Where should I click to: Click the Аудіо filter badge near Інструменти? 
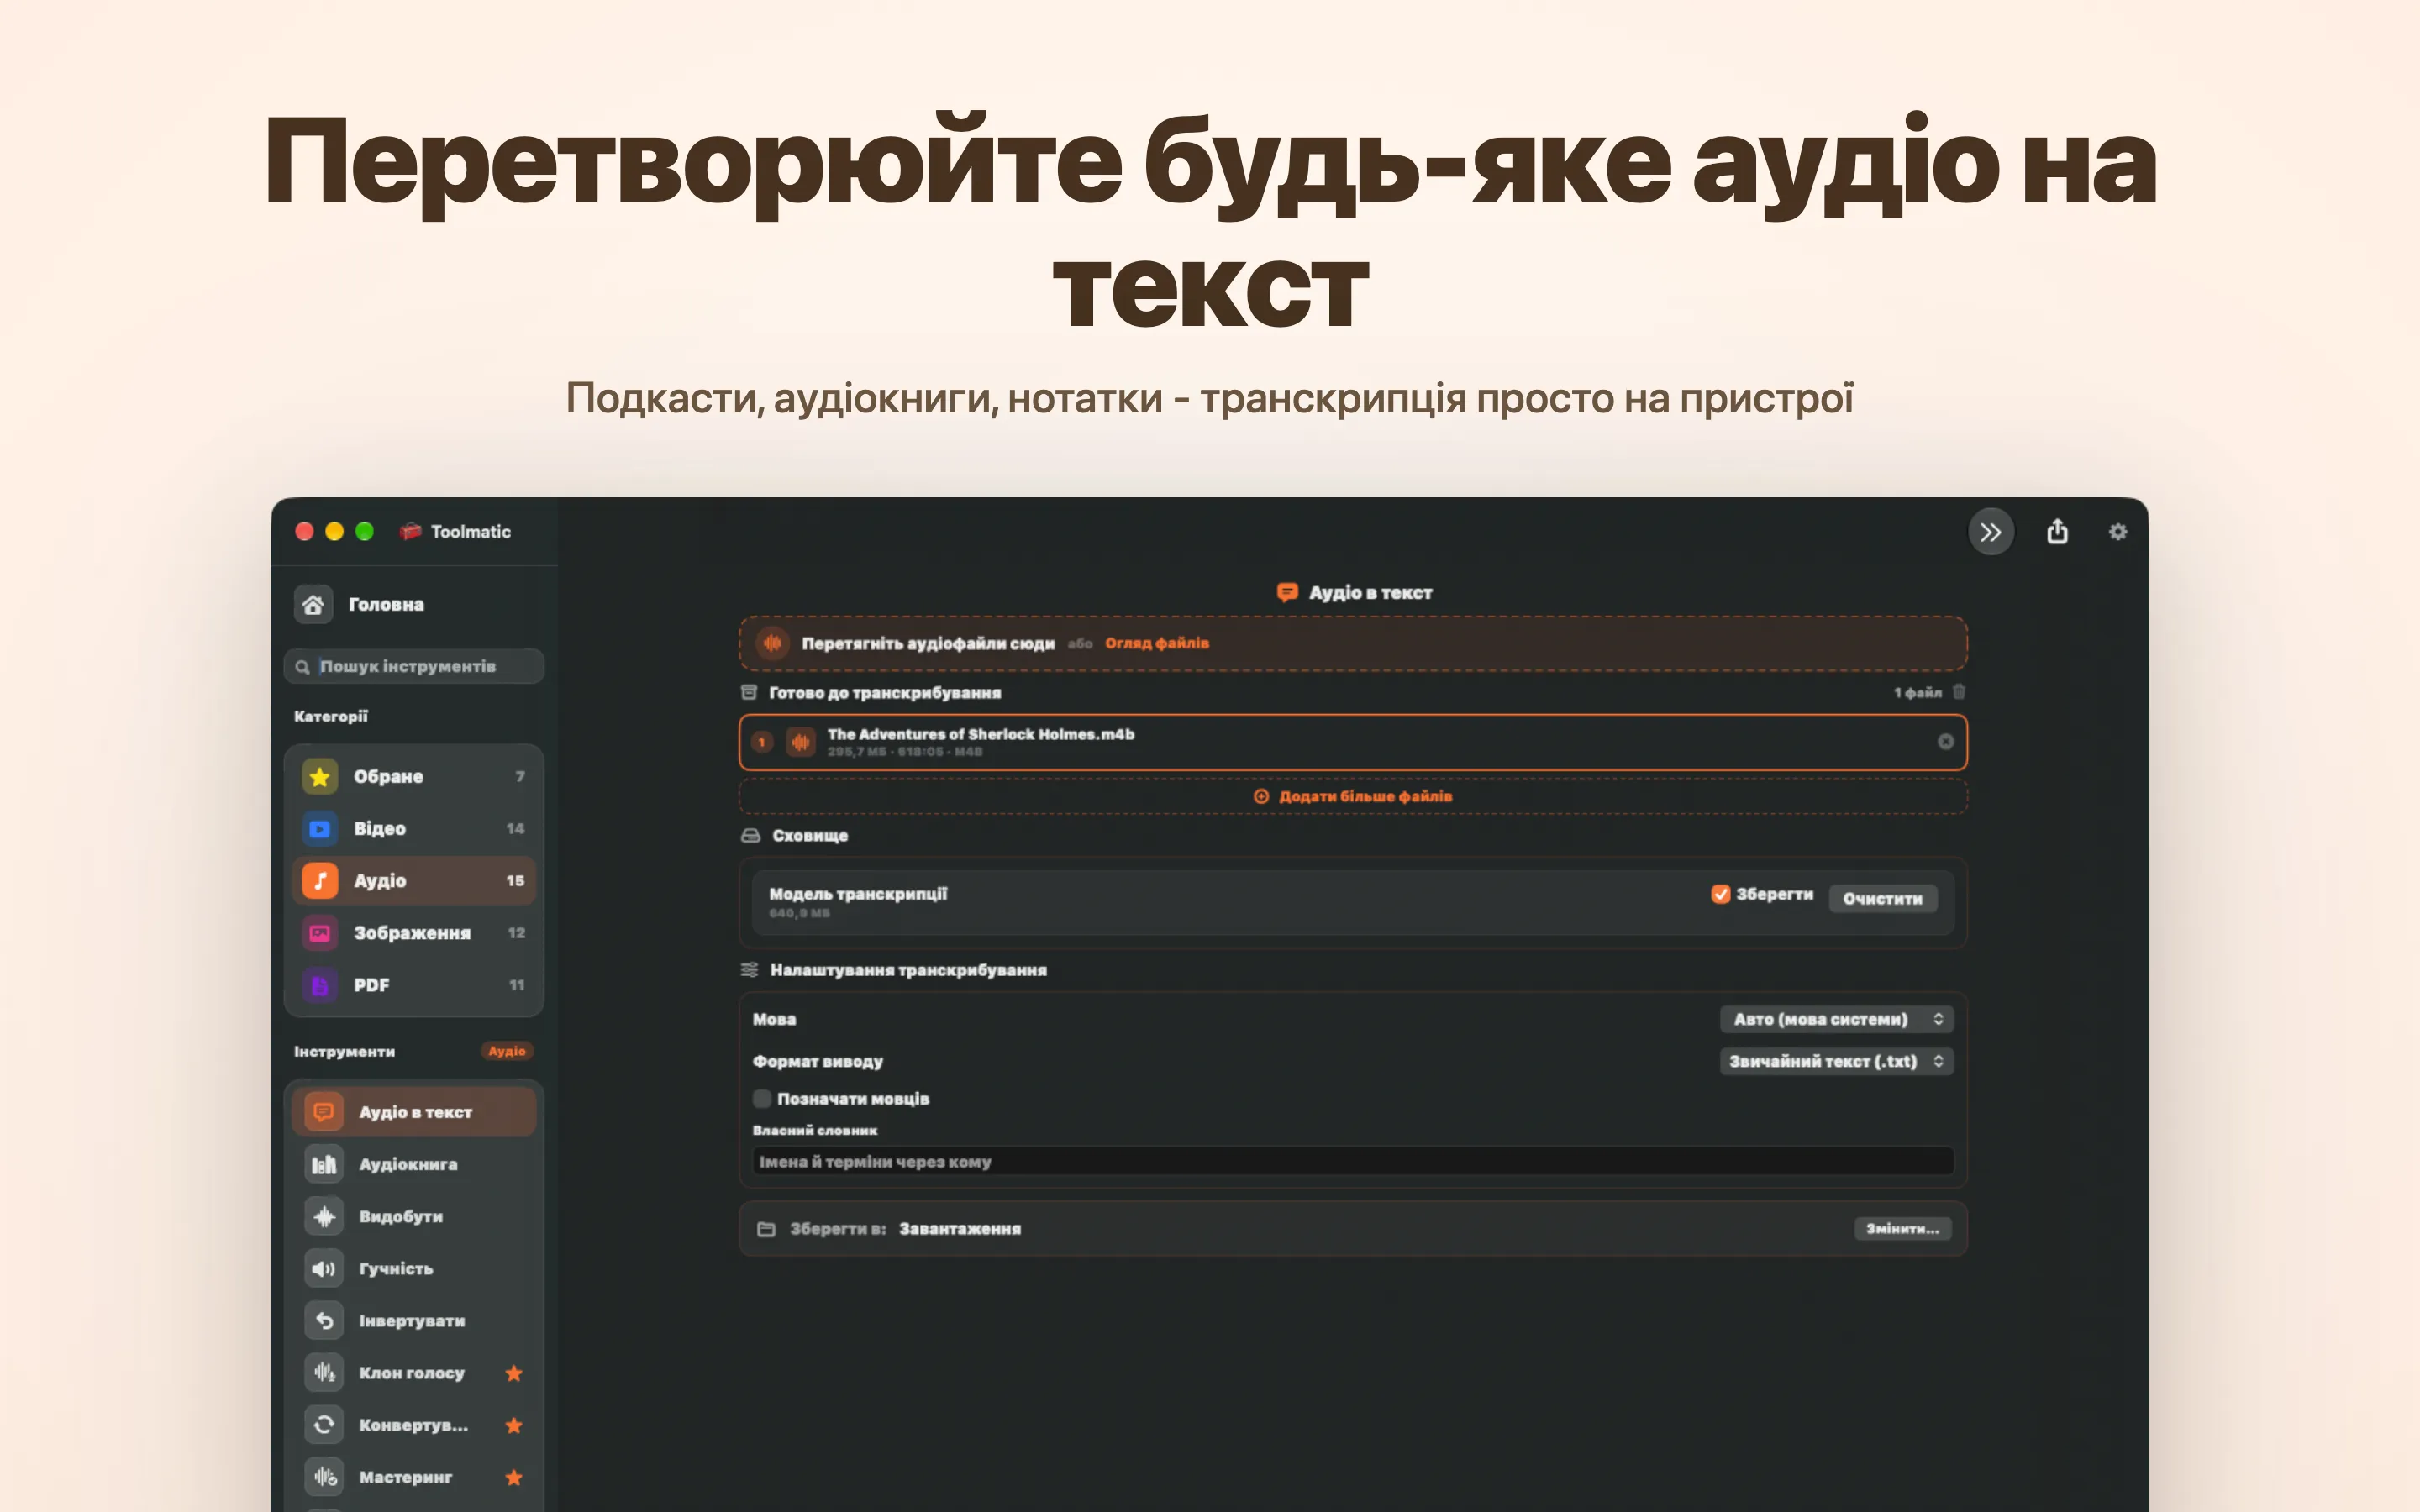pyautogui.click(x=507, y=1051)
